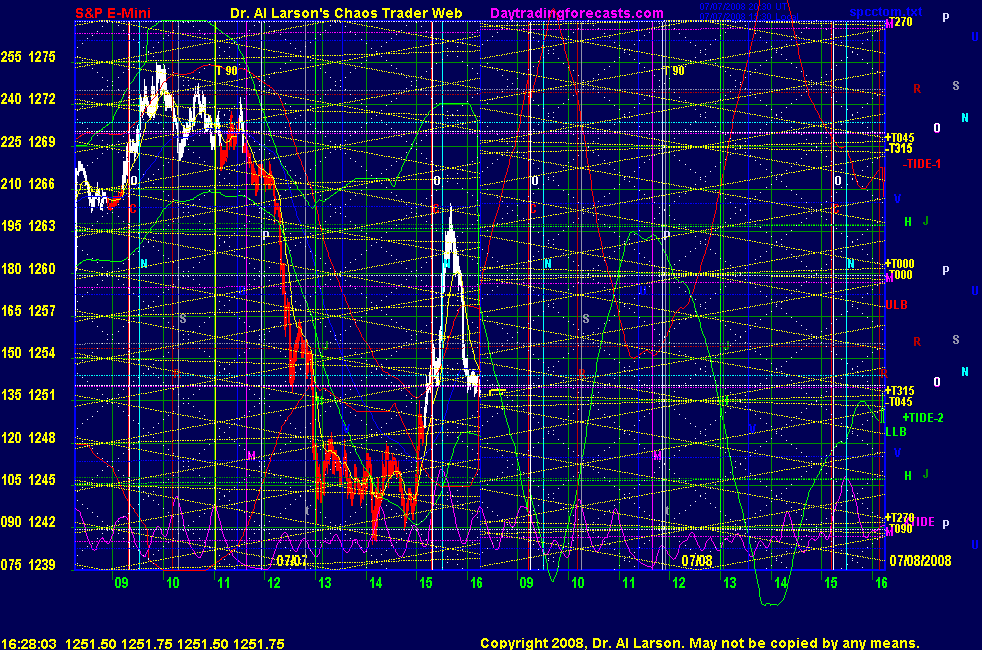Screen dimensions: 982x650
Task: Click the +T270 line label
Action: click(x=900, y=517)
